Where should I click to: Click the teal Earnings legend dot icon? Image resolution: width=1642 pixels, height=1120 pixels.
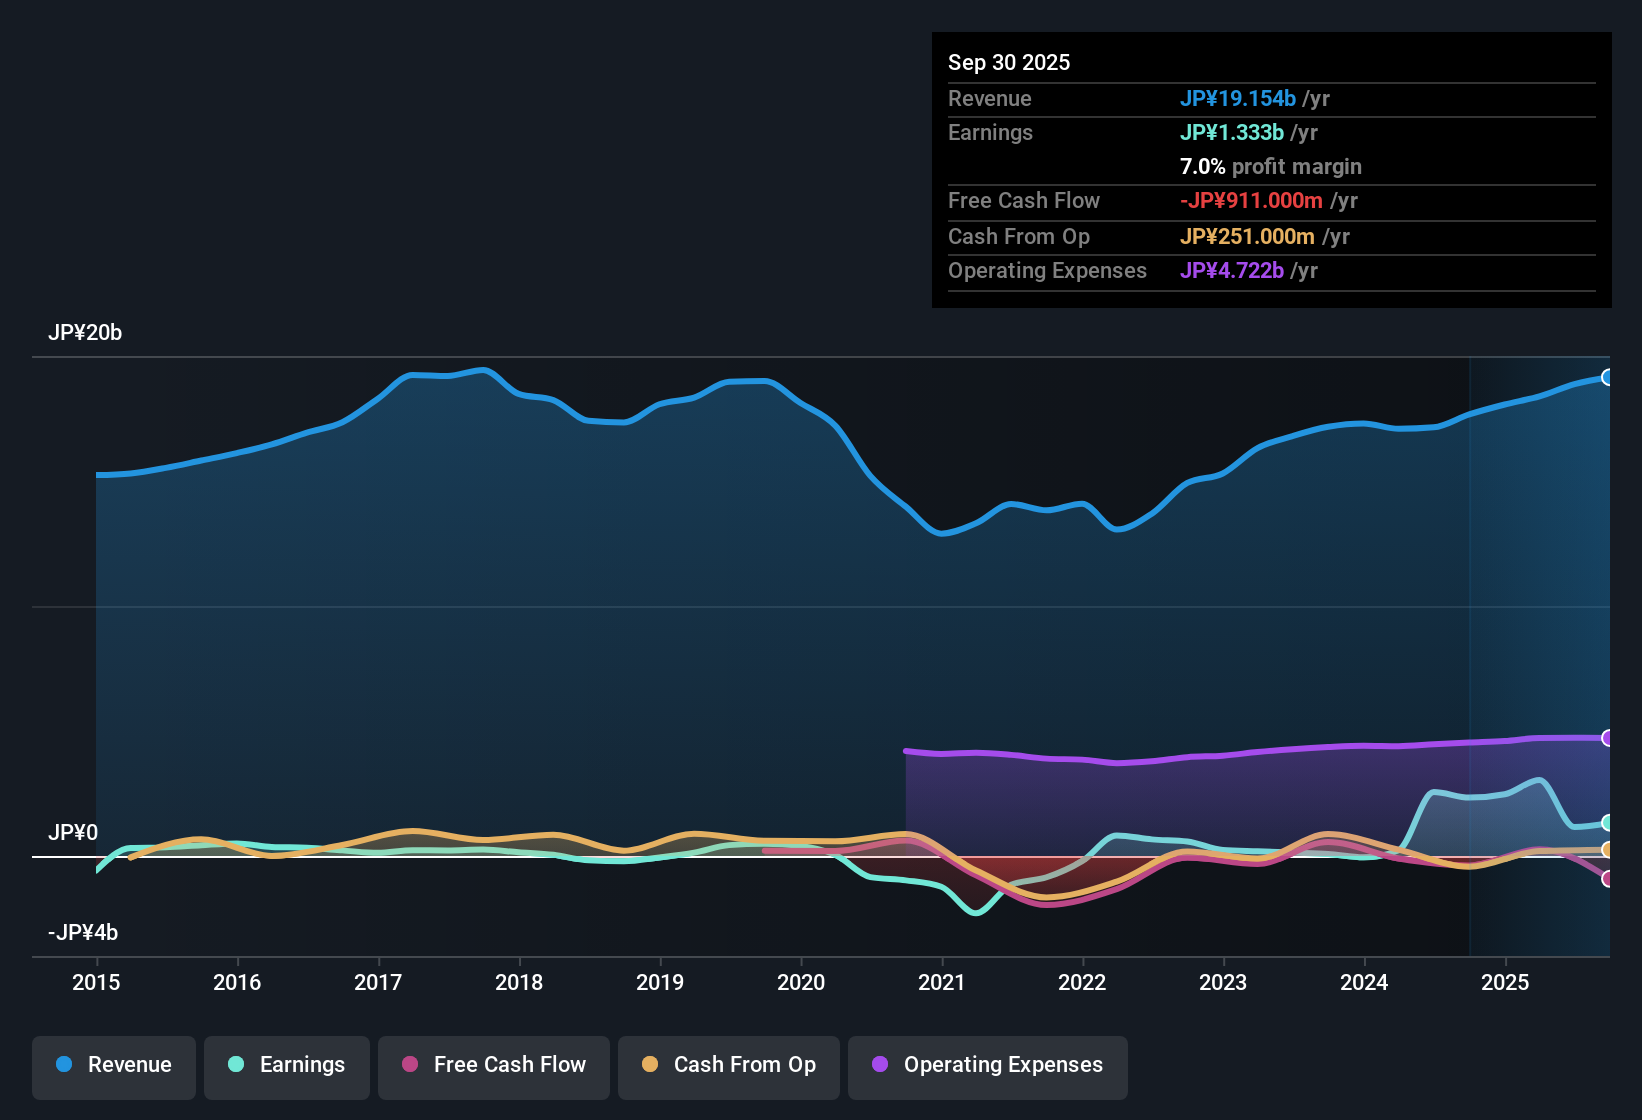point(237,1066)
